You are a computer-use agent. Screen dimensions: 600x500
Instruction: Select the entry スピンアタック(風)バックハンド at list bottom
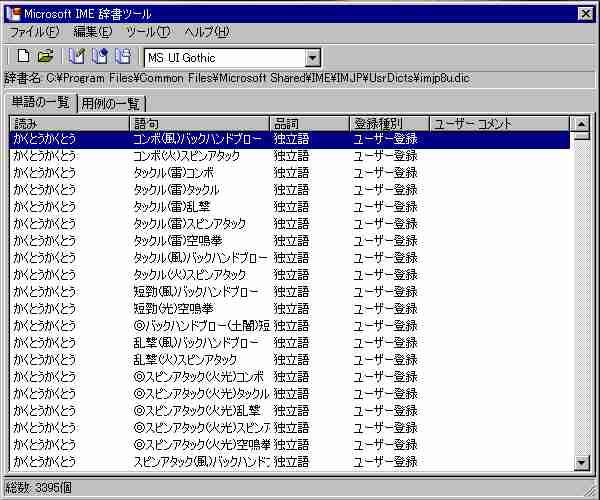tap(290, 462)
